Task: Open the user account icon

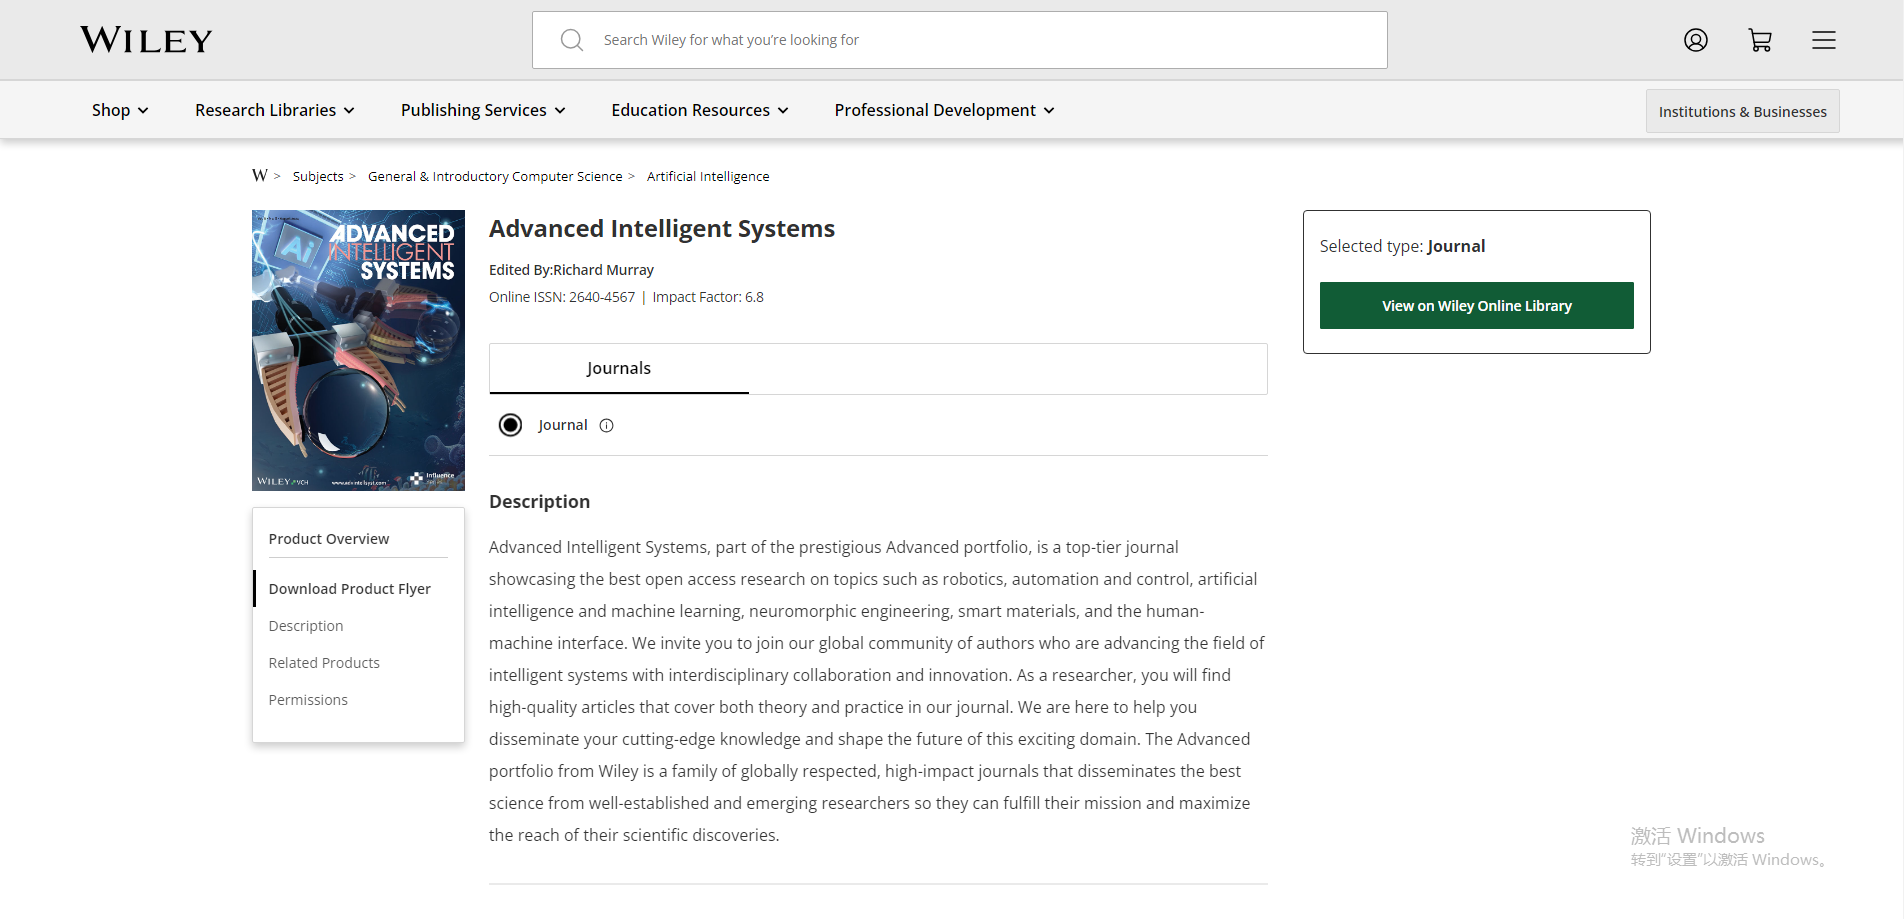Action: point(1696,40)
